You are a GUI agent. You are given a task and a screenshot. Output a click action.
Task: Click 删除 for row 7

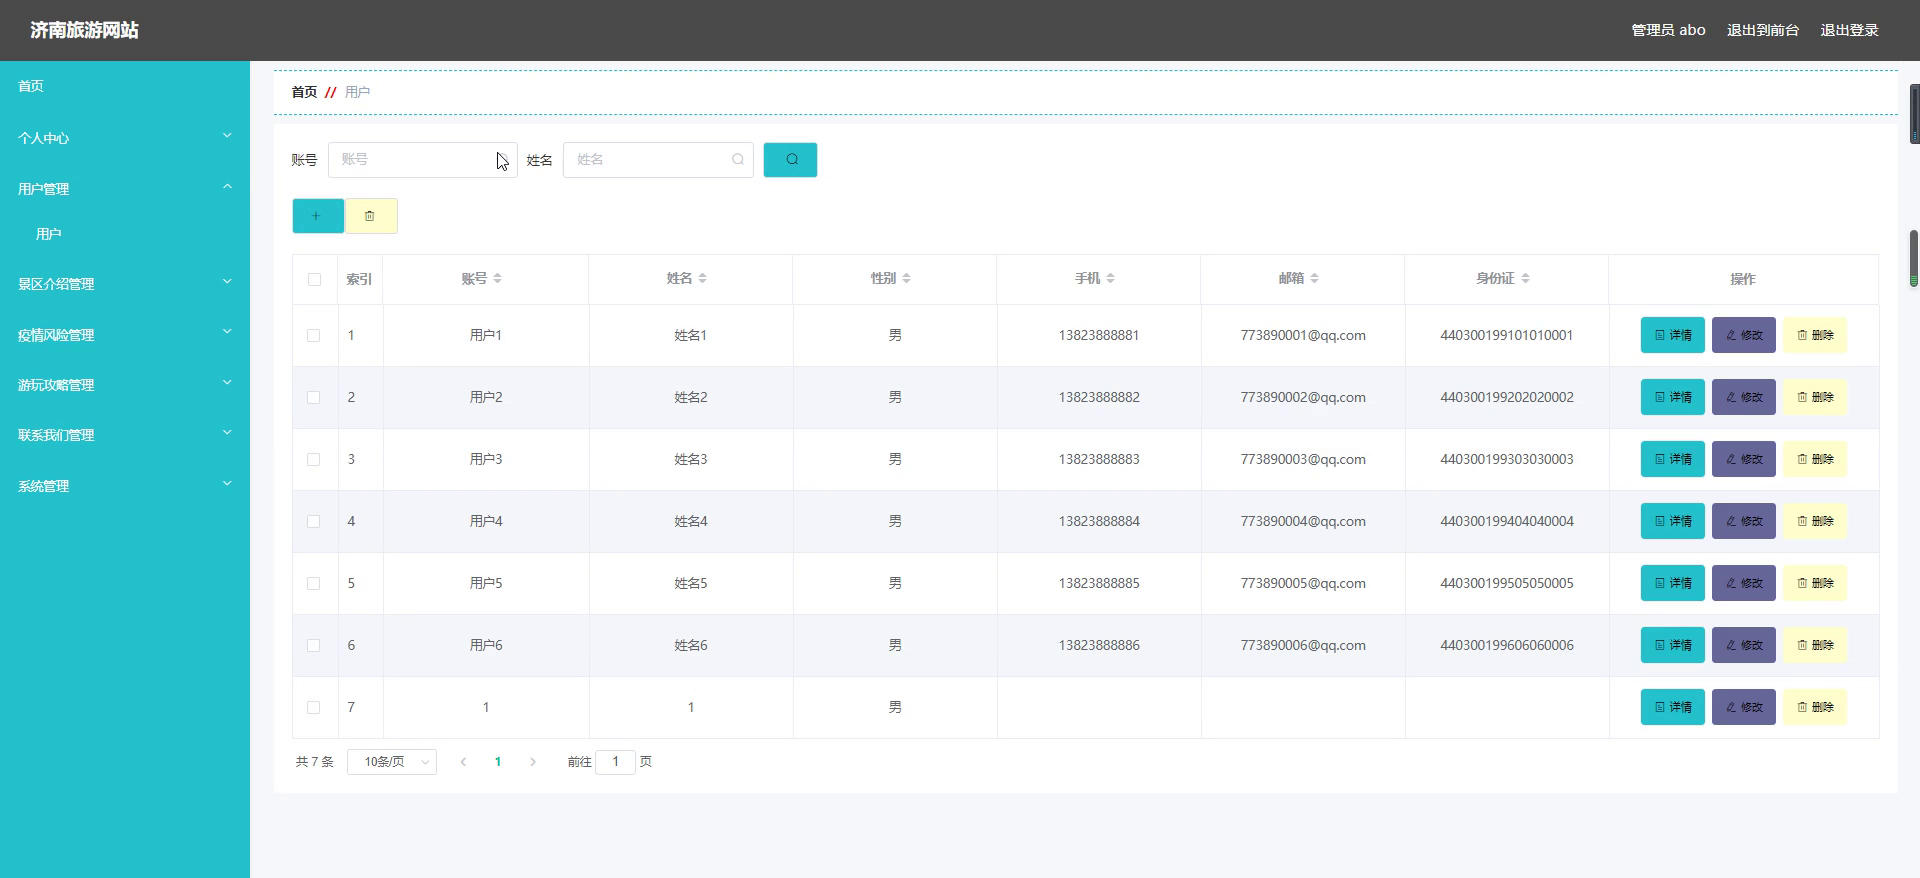tap(1815, 707)
